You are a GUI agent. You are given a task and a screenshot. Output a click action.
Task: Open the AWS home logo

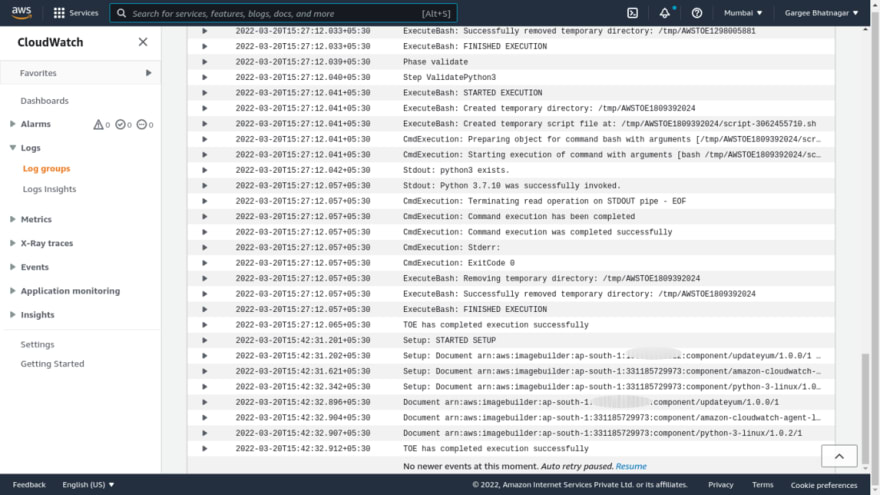pos(21,12)
